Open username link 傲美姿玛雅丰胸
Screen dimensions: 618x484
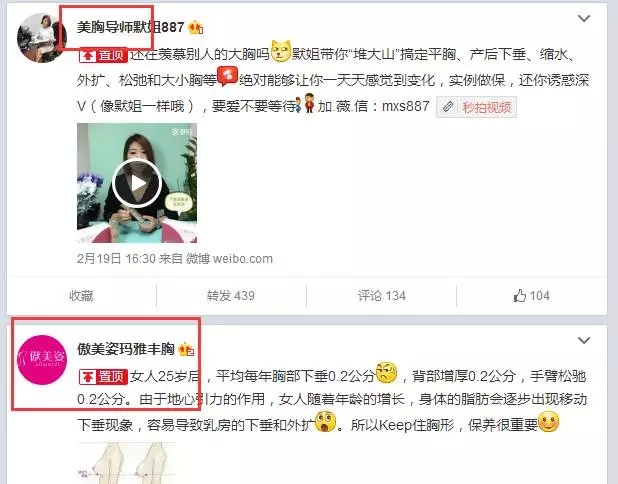tap(126, 349)
